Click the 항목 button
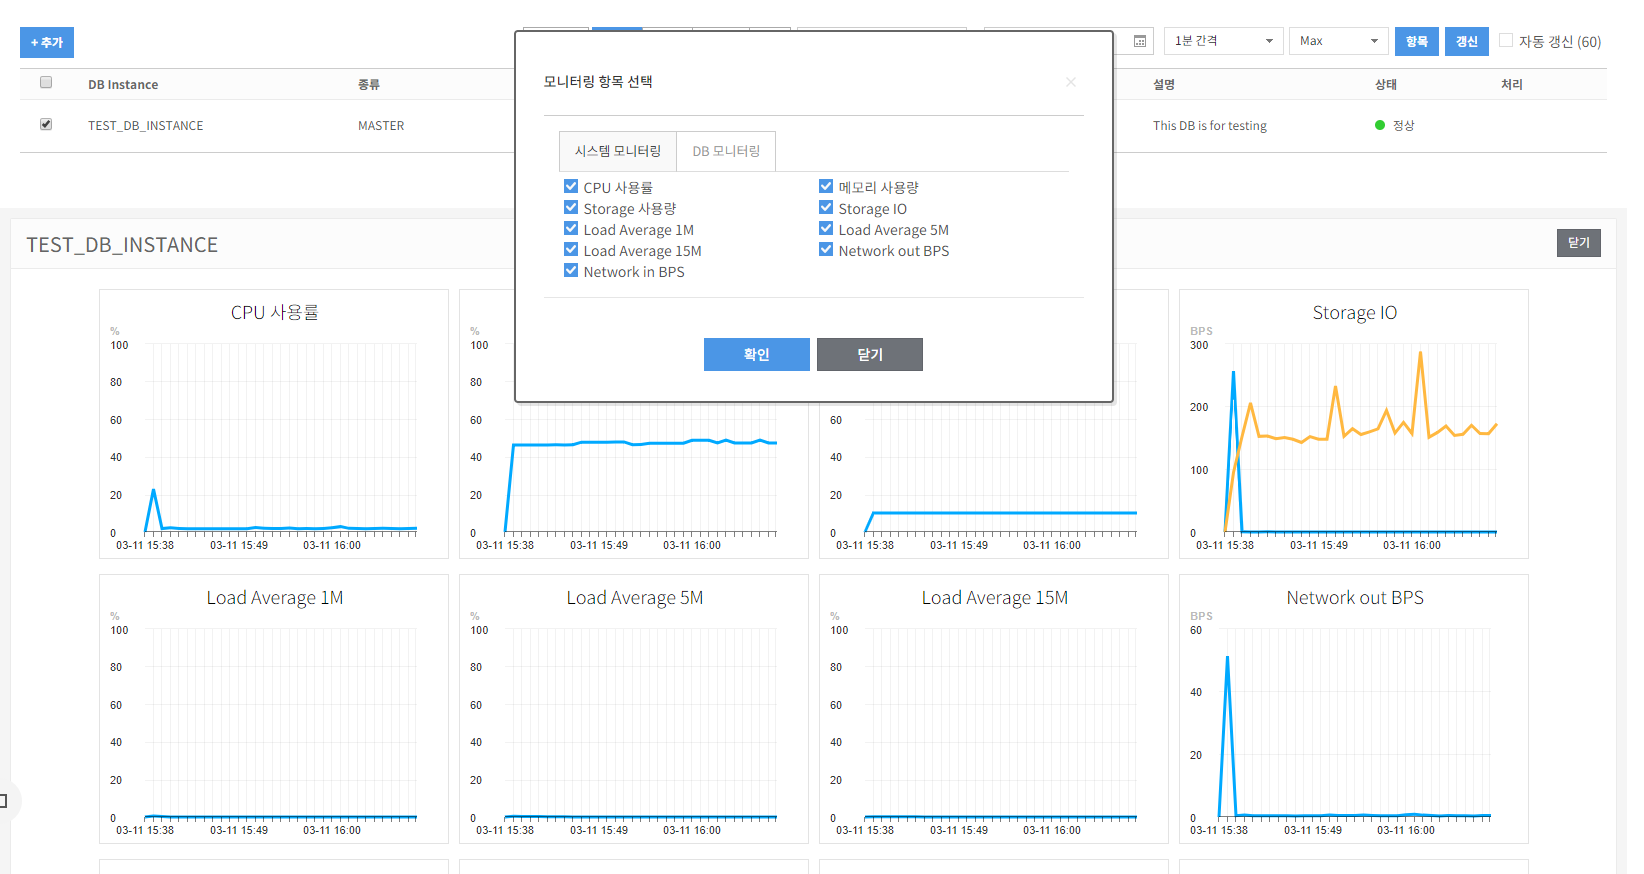Screen dimensions: 1644x874 (x=1417, y=41)
